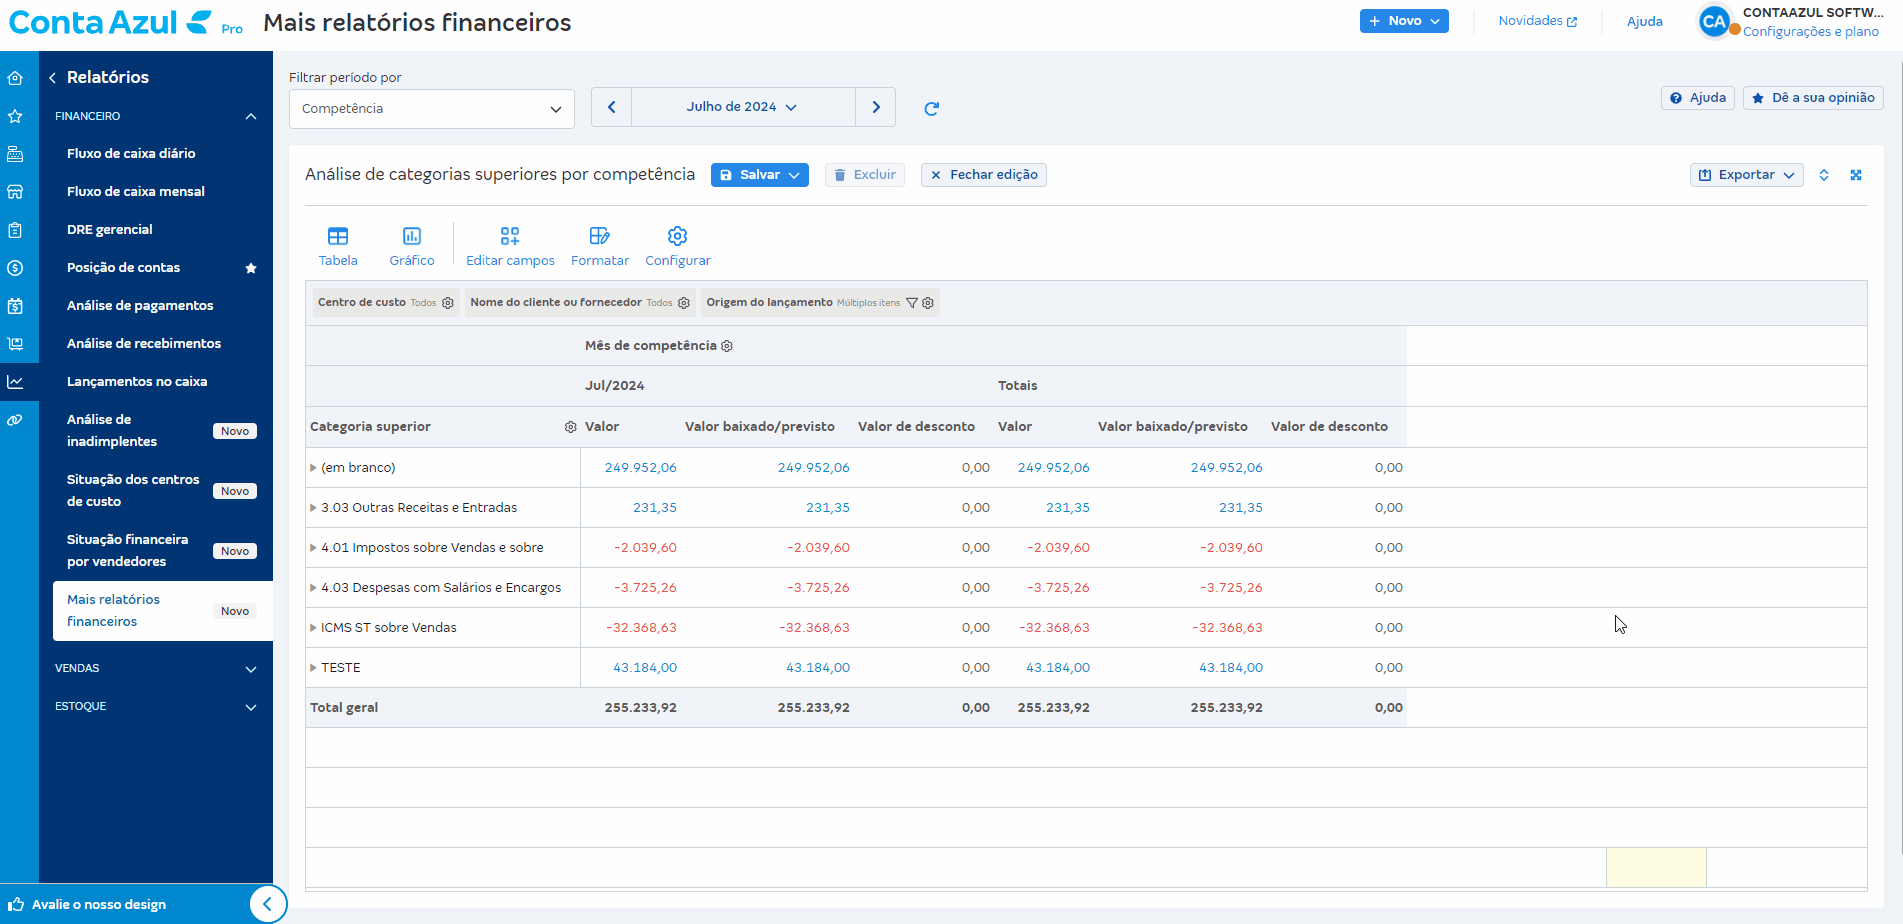Screen dimensions: 1903x924
Task: Expand the ICMS ST sobre Vendas row
Action: pyautogui.click(x=313, y=628)
